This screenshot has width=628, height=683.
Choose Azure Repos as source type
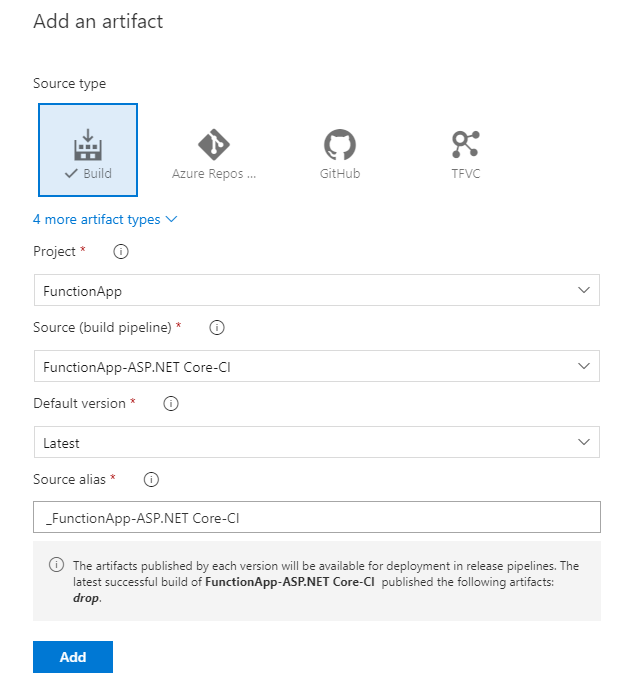tap(214, 154)
